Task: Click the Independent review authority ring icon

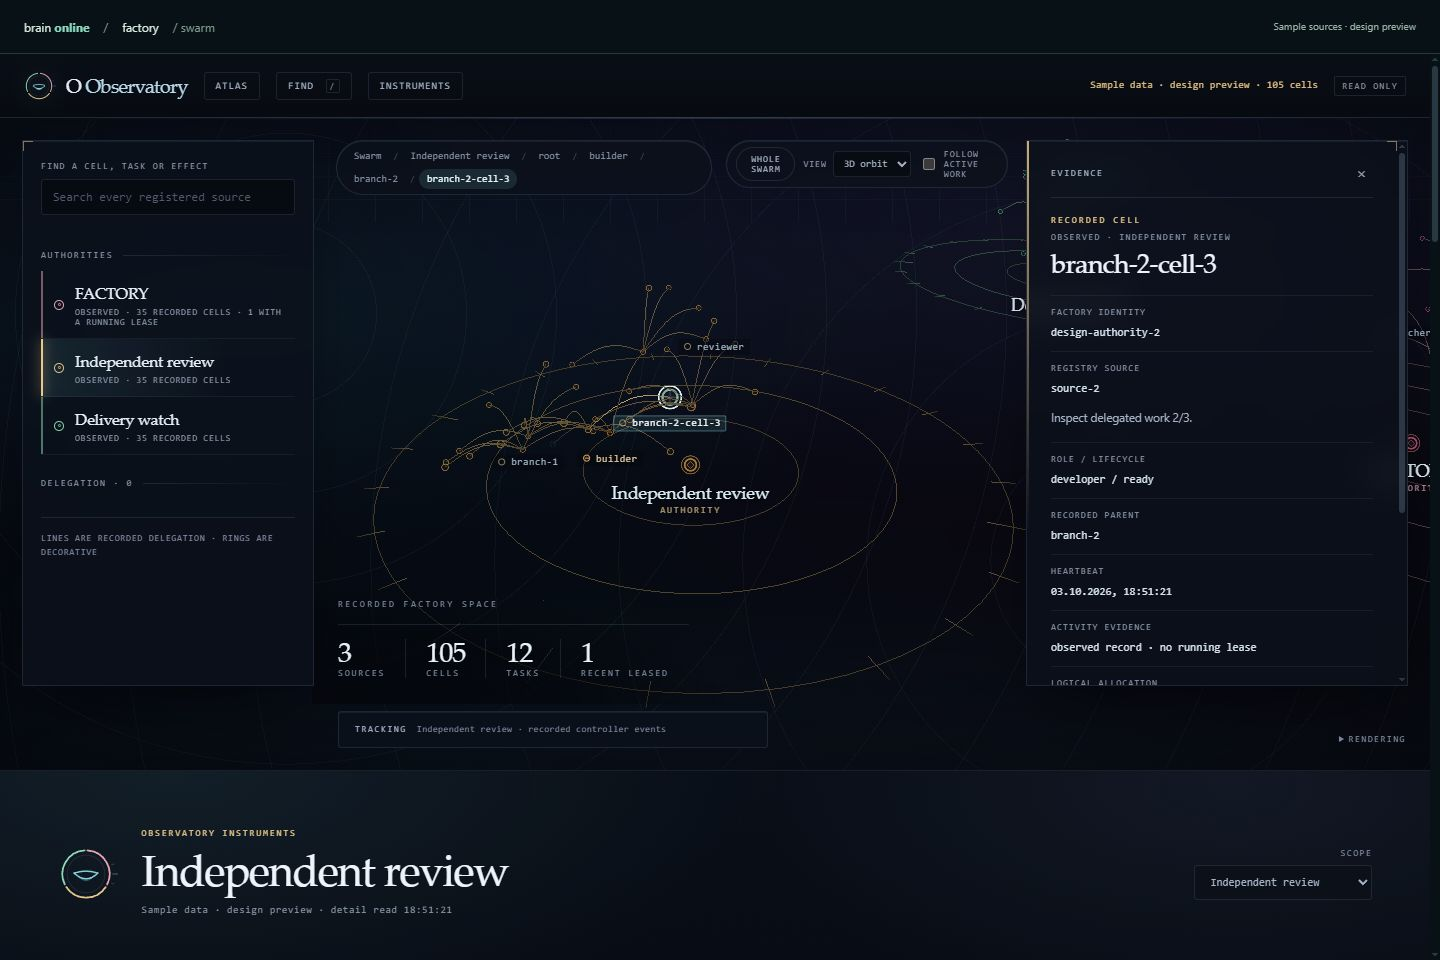Action: click(x=59, y=368)
